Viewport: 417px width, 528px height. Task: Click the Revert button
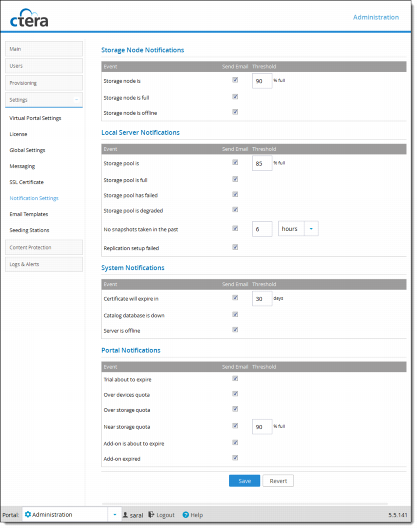[278, 481]
